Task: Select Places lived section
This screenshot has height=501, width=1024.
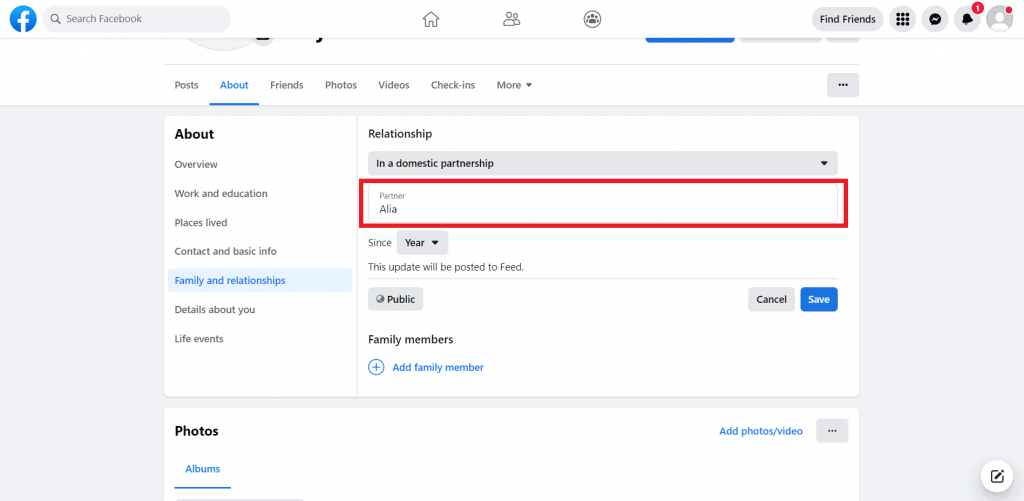Action: (260, 223)
